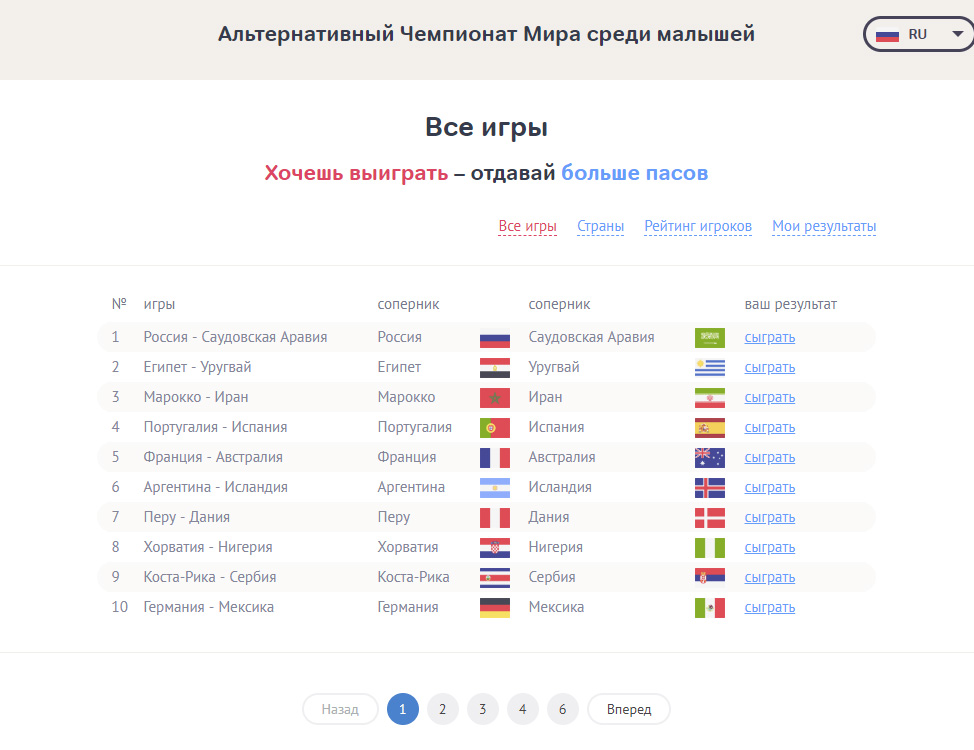Screen dimensions: 974x750
Task: Click the Portugal flag icon
Action: click(x=494, y=428)
